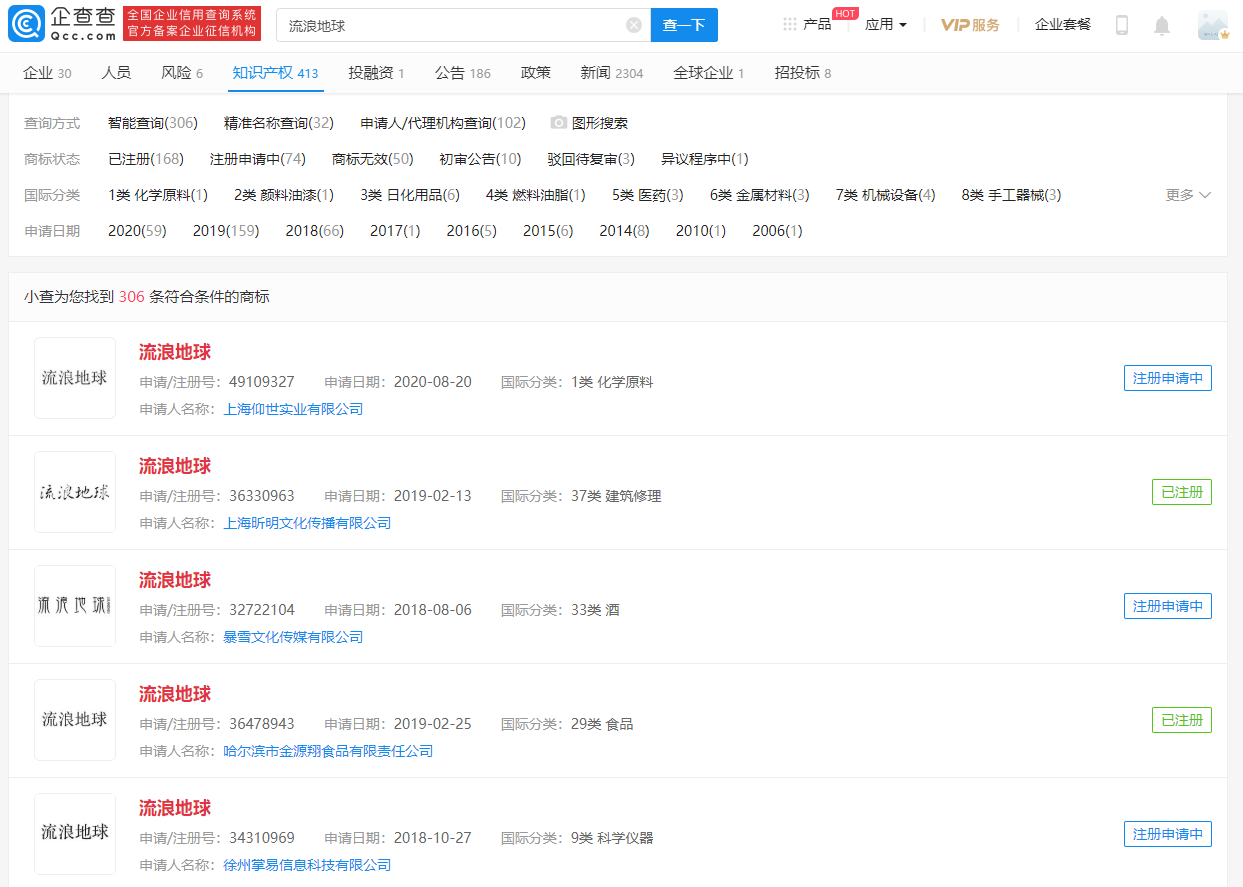This screenshot has width=1243, height=887.
Task: Filter by 5类 医药 category
Action: 648,195
